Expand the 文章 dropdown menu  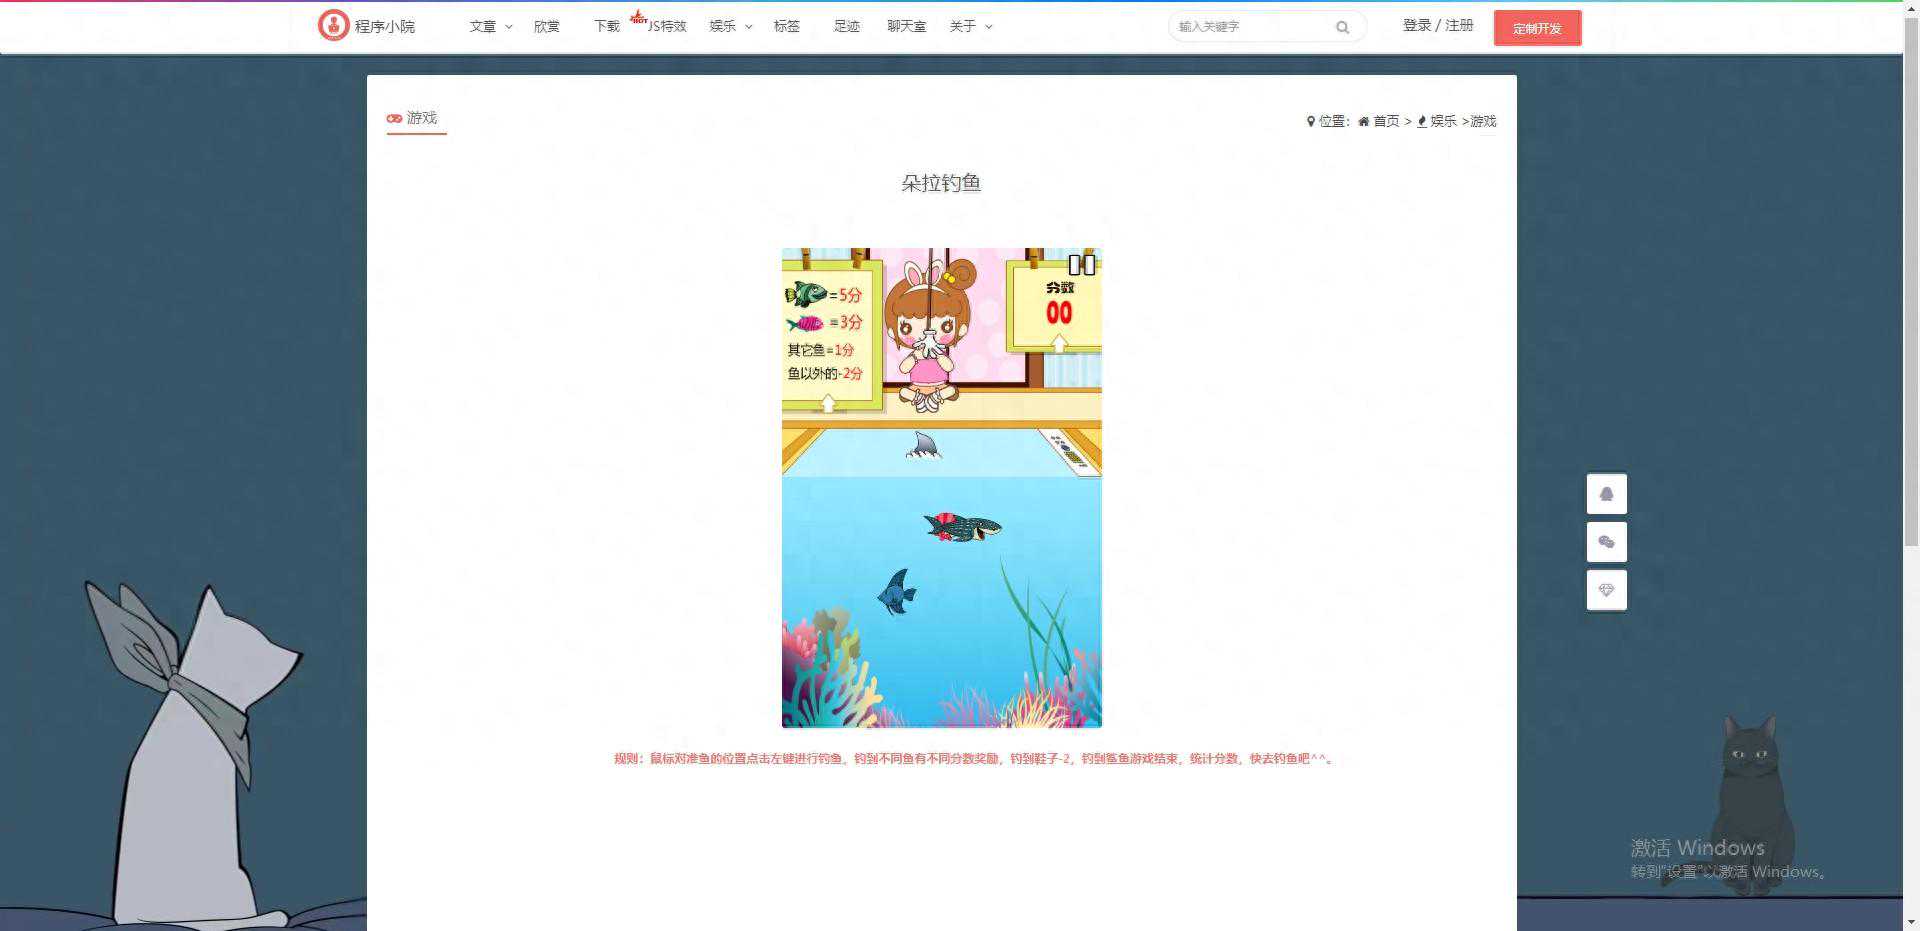point(483,27)
